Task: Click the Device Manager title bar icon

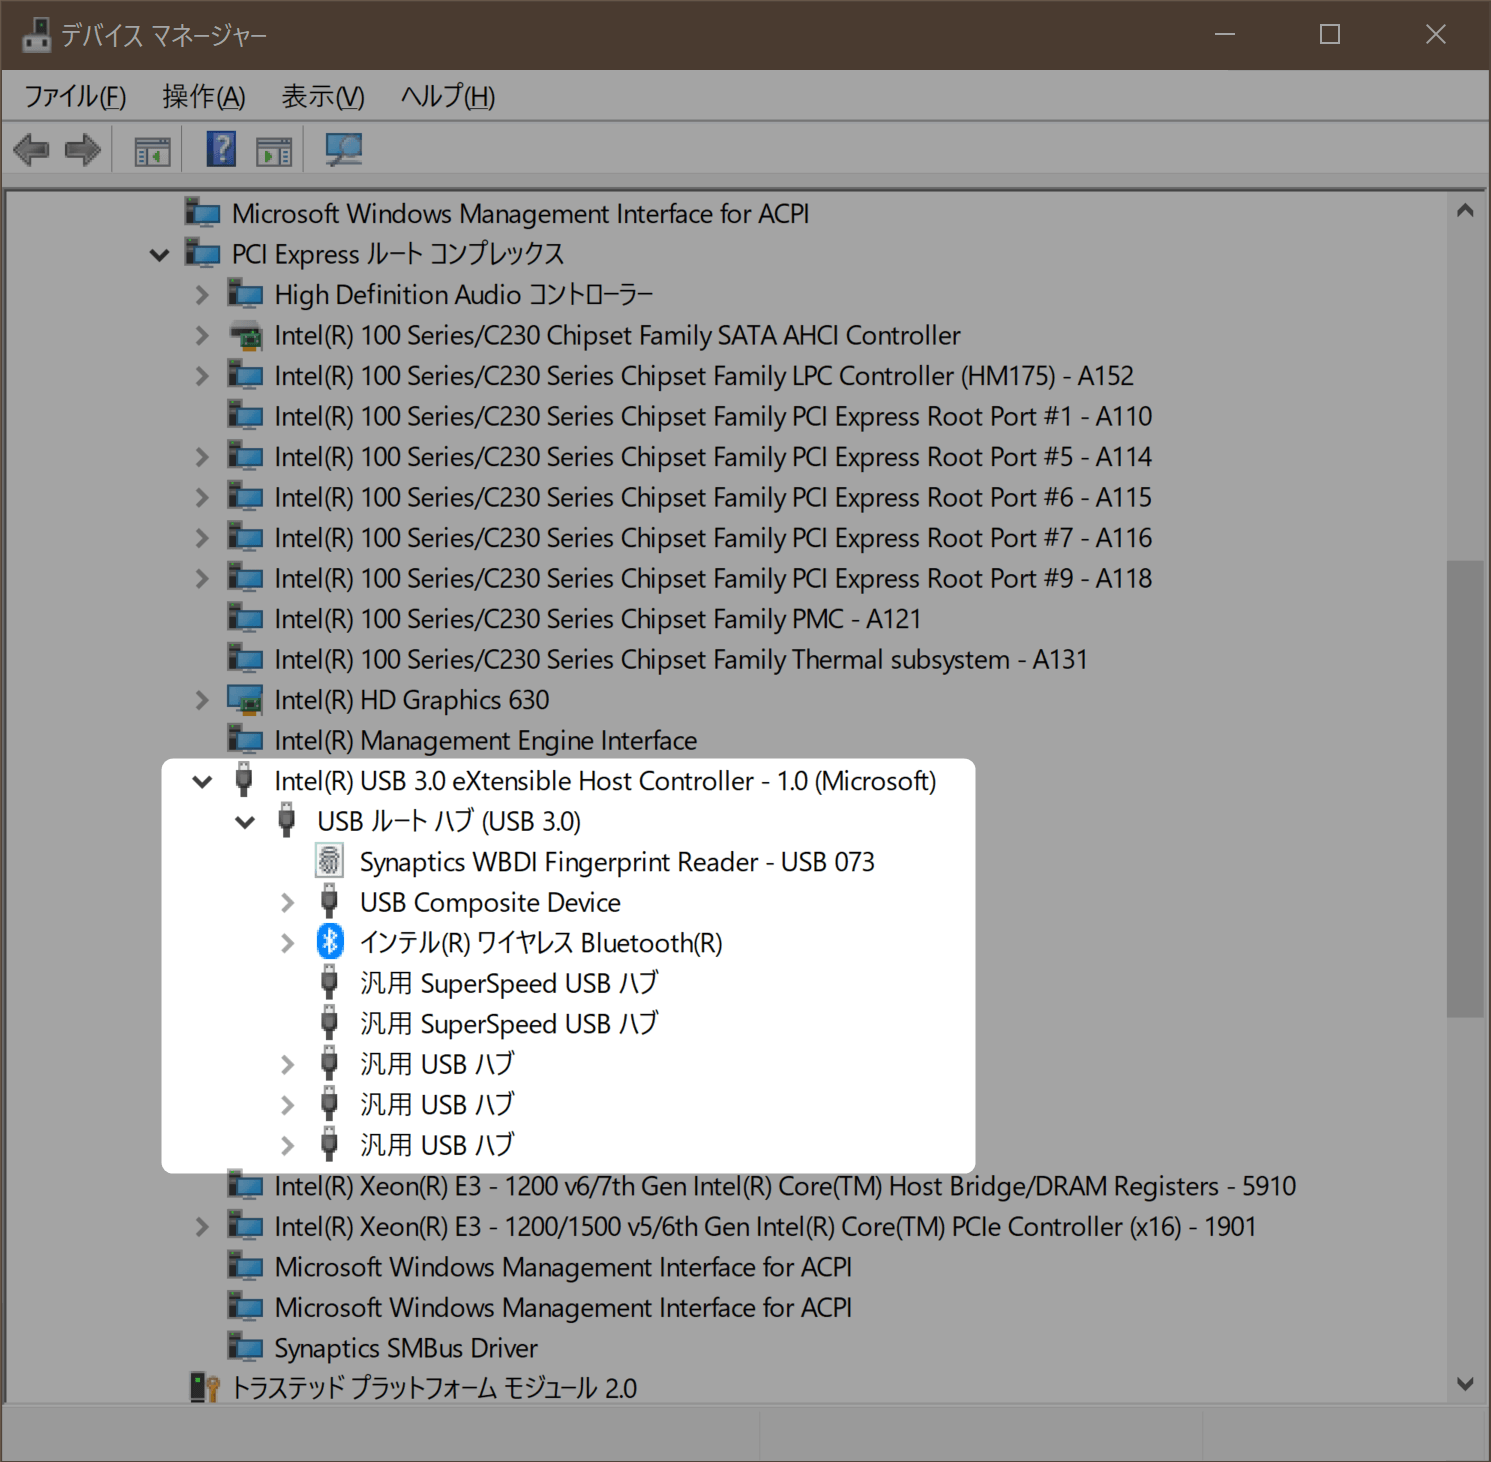Action: pyautogui.click(x=37, y=35)
